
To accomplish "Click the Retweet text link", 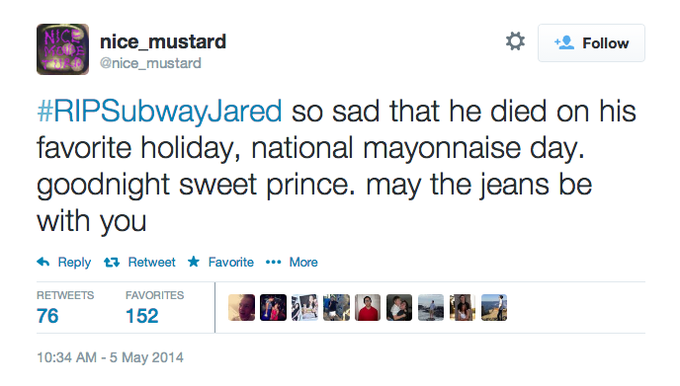I will pos(151,262).
